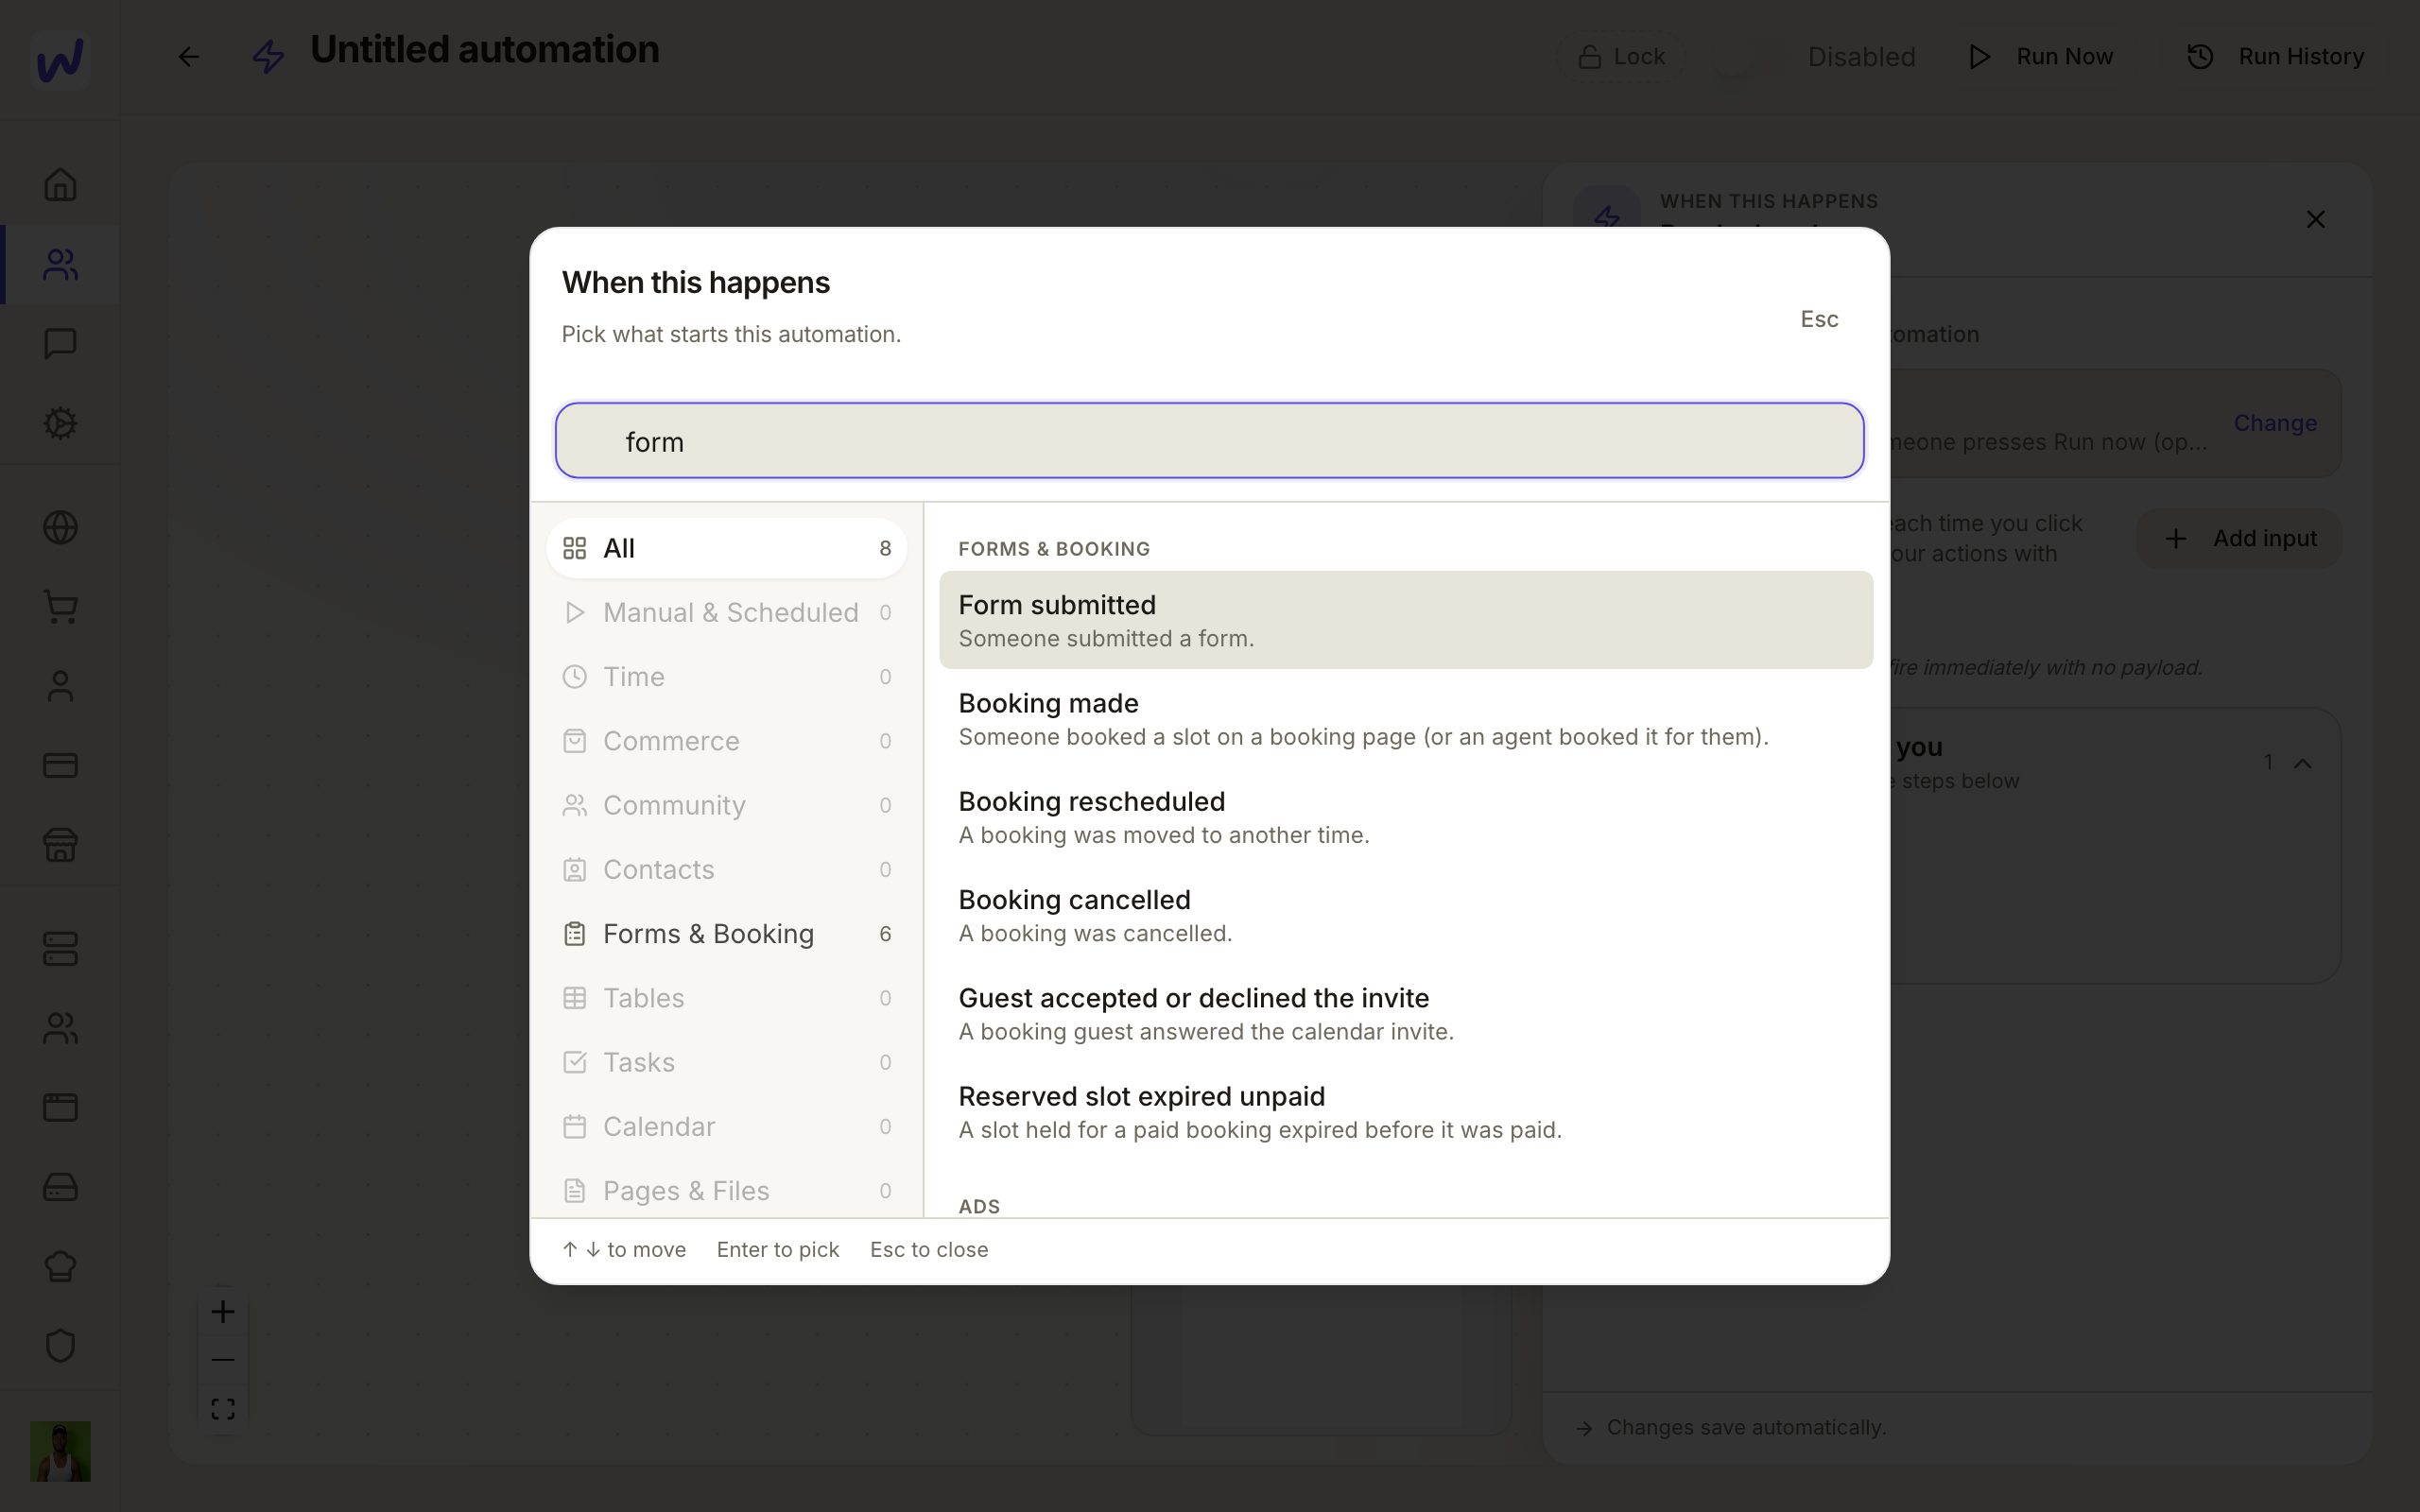The image size is (2420, 1512).
Task: Click the Run Now button
Action: pos(2040,57)
